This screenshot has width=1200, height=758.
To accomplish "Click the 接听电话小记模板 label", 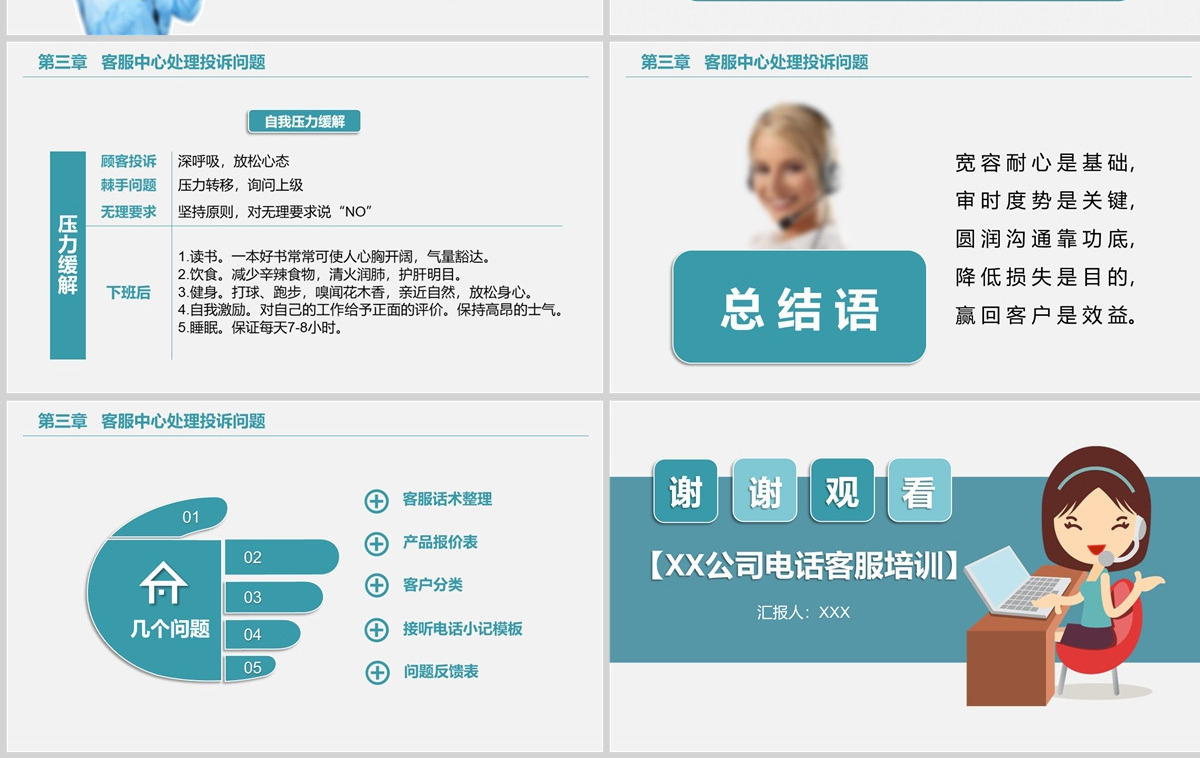I will tap(462, 629).
